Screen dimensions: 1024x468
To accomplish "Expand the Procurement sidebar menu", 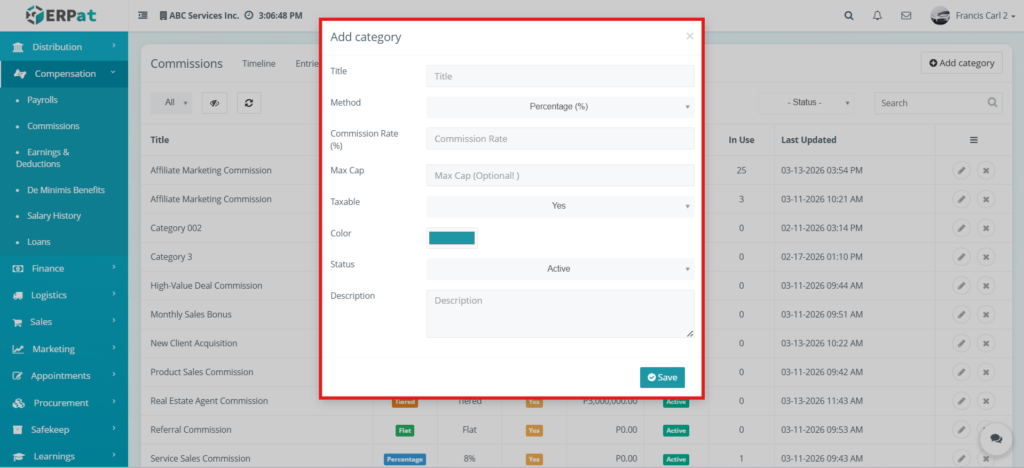I will [64, 403].
